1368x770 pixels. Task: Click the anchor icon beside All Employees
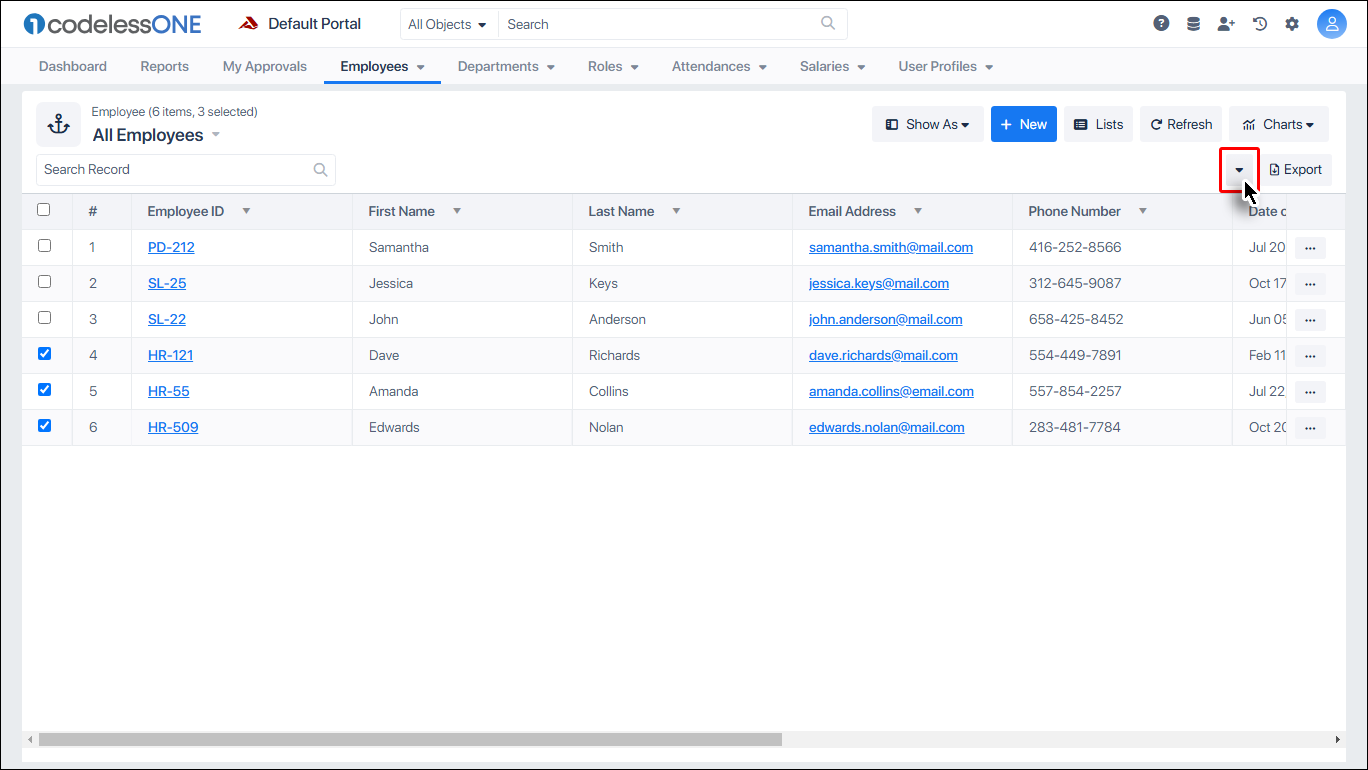pos(58,124)
